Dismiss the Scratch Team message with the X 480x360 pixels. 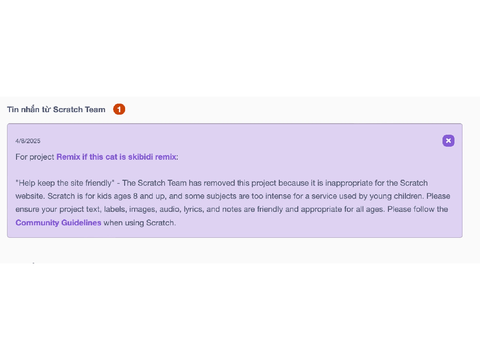[448, 141]
